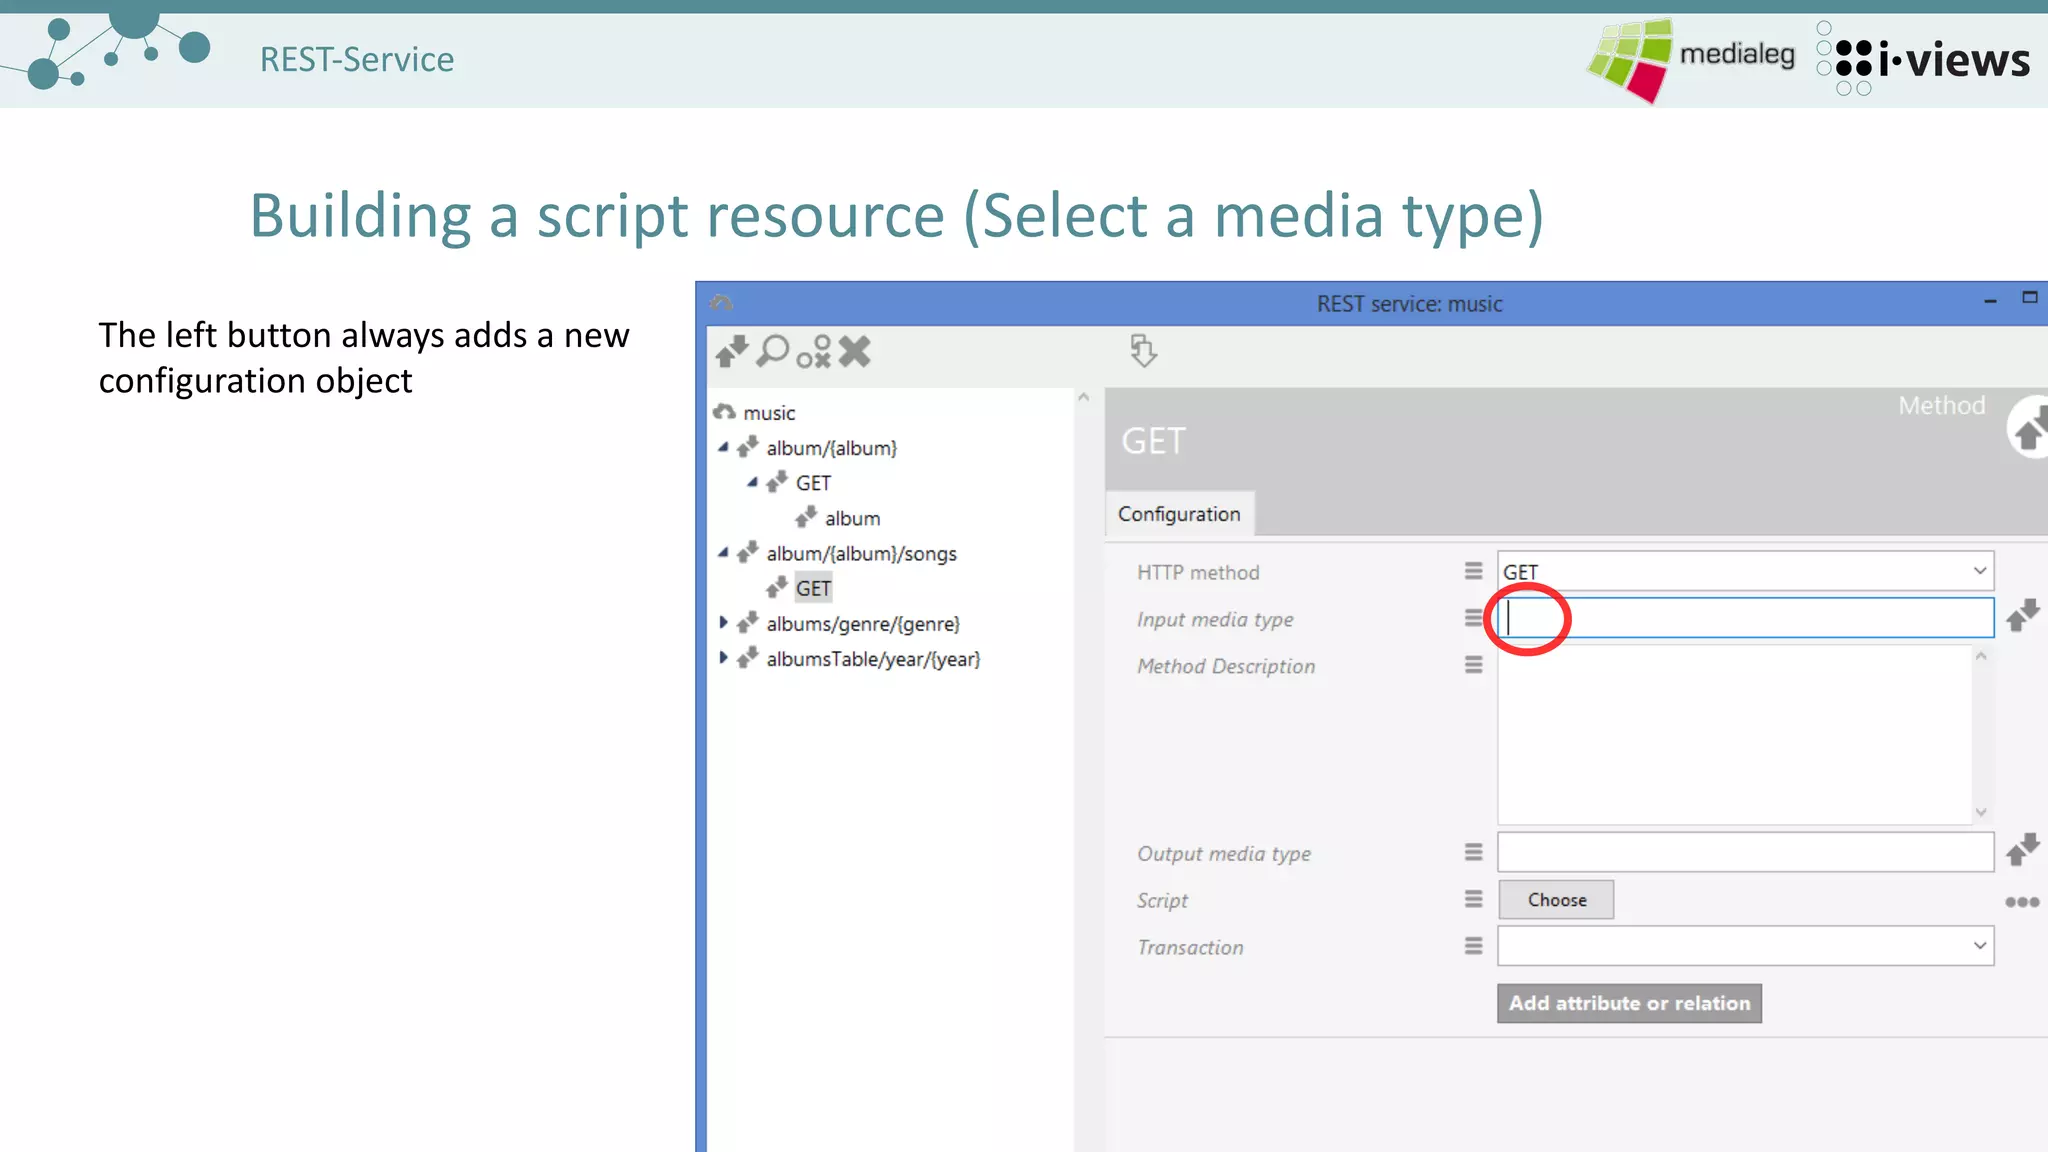The image size is (2048, 1152).
Task: Select albumsTable/year/{year} tree item
Action: [873, 659]
